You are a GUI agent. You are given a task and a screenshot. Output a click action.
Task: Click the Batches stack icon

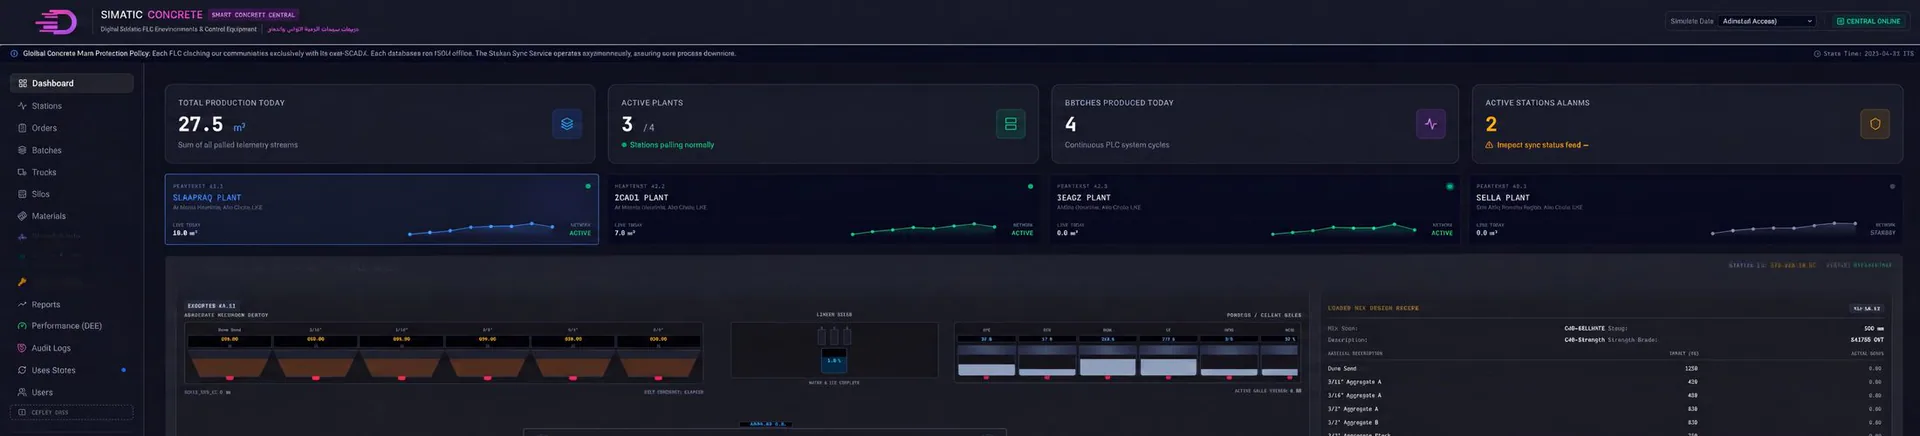22,150
